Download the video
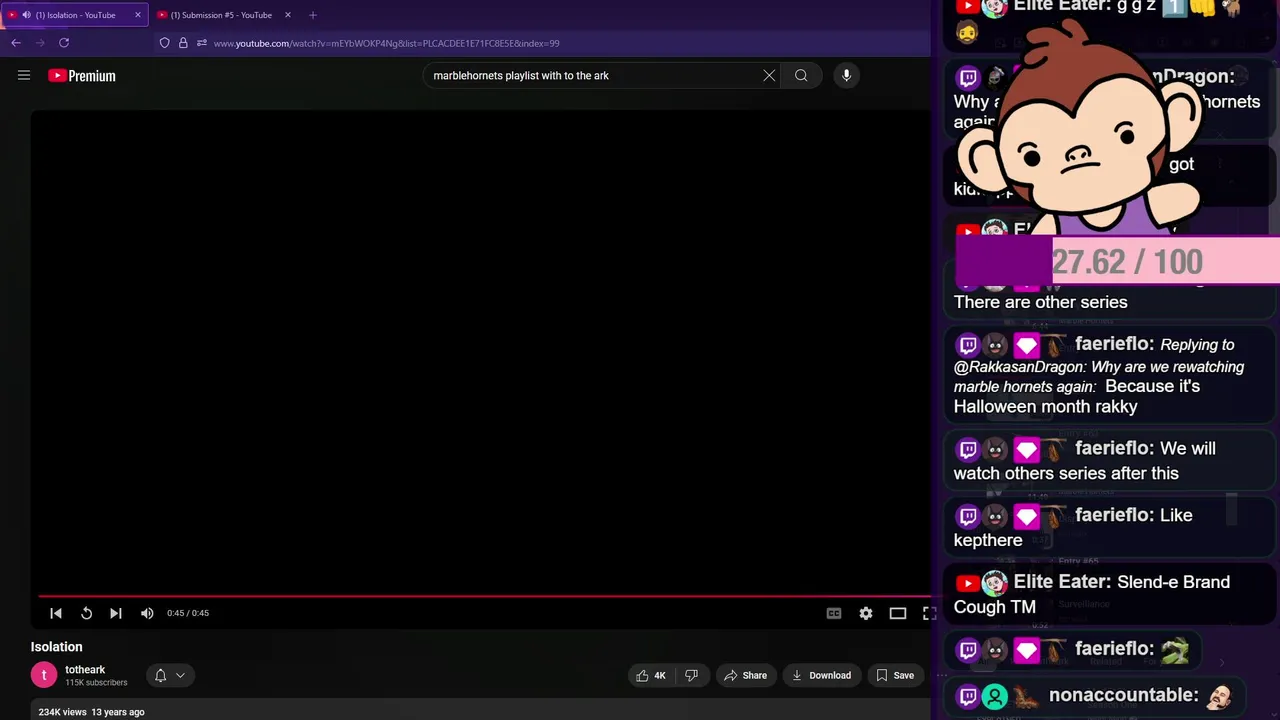 (821, 675)
